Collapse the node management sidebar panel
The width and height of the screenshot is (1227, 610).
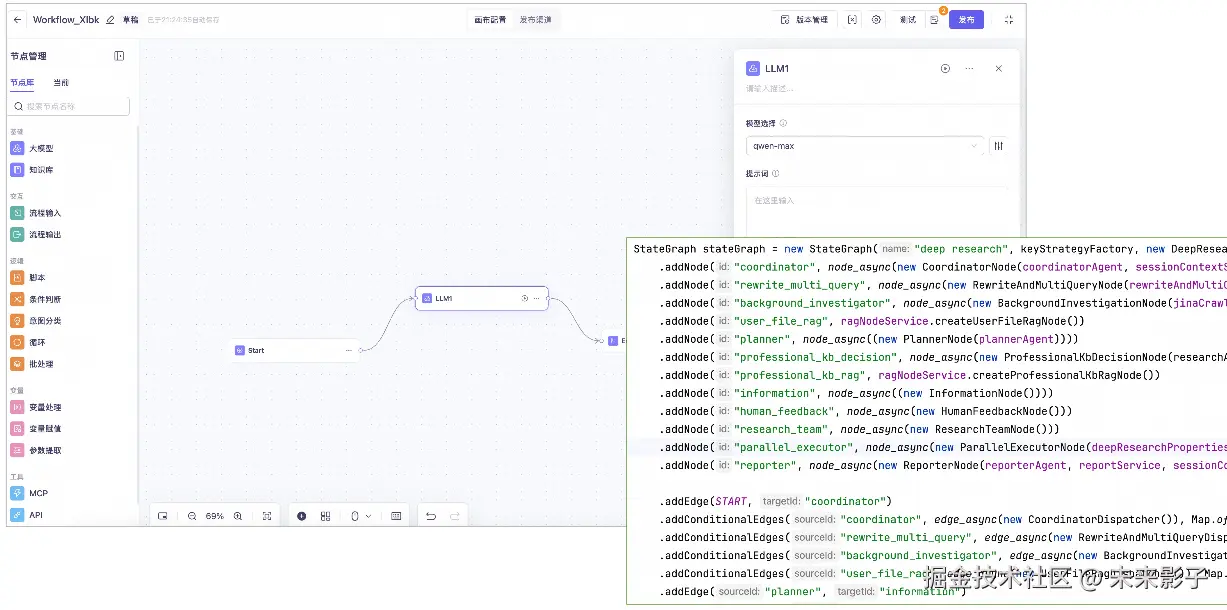[x=119, y=56]
